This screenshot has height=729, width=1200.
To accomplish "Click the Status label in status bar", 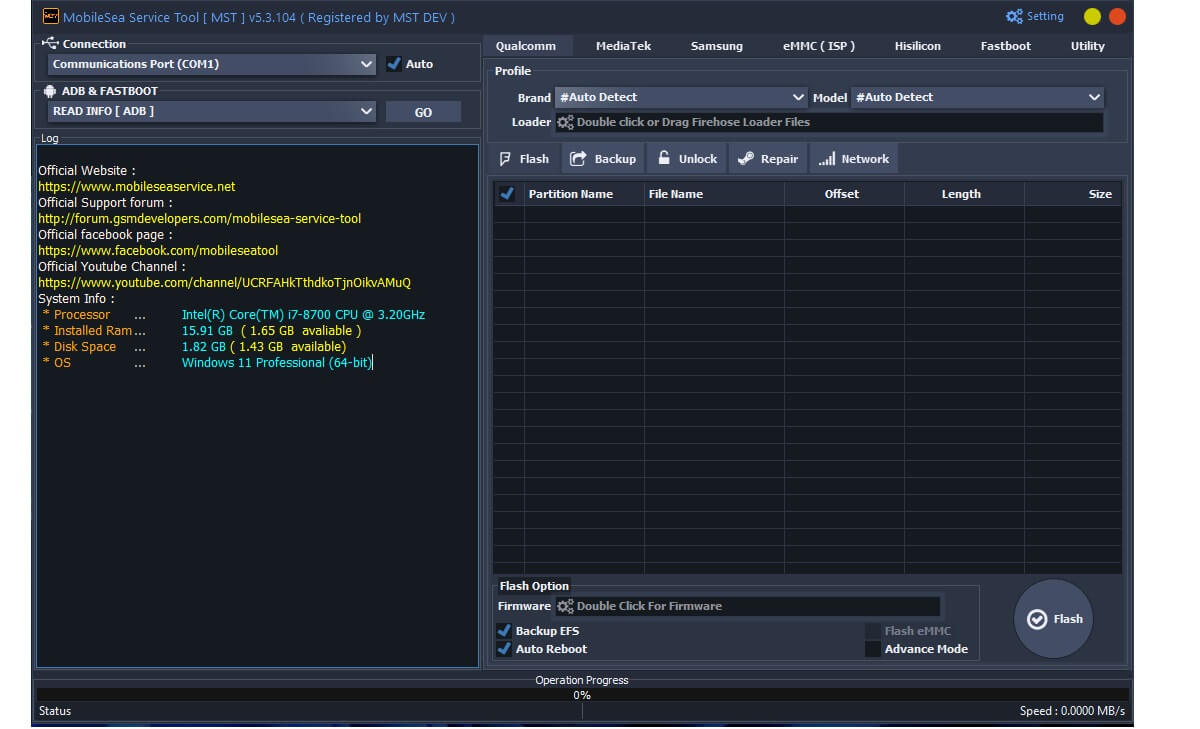I will [x=55, y=711].
